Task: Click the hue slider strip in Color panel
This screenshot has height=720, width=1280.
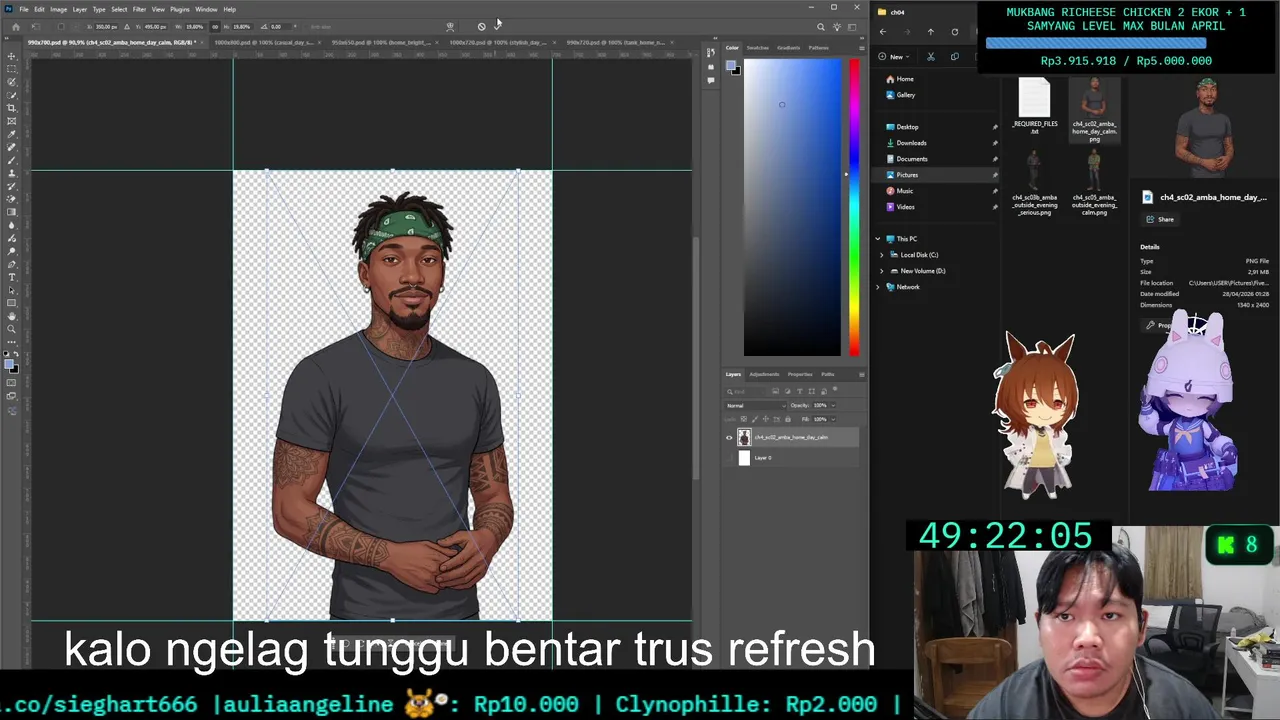Action: click(x=854, y=207)
